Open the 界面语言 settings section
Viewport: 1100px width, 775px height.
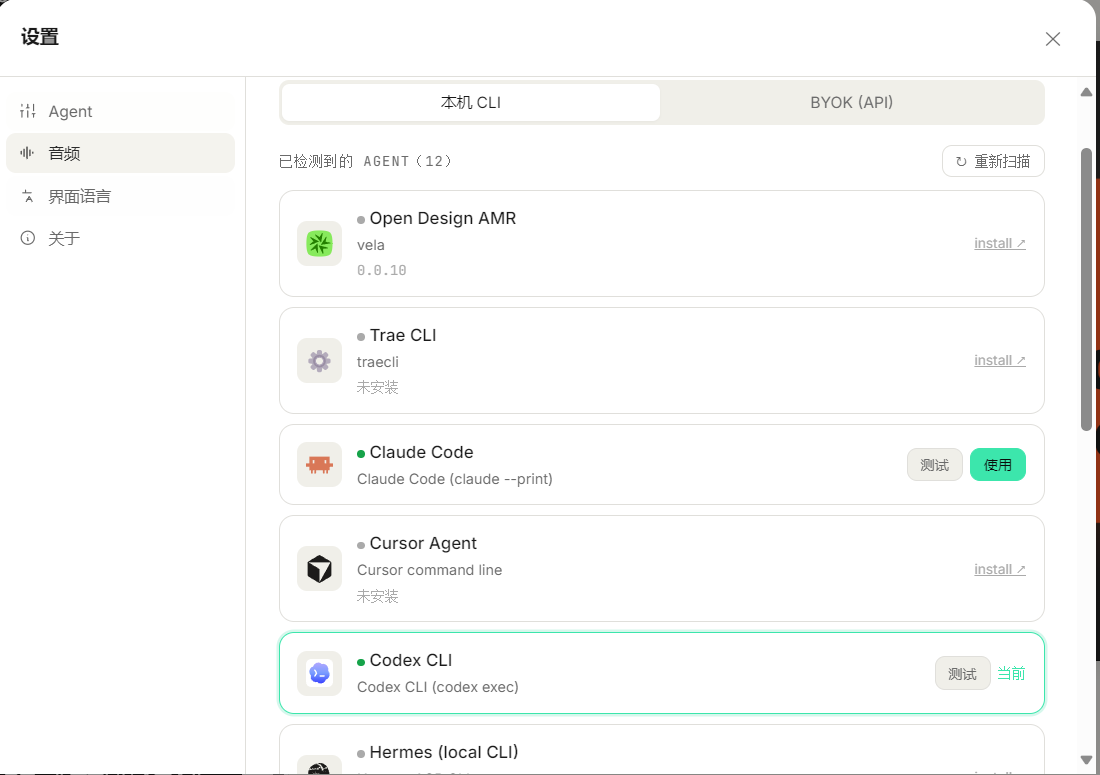tap(120, 196)
